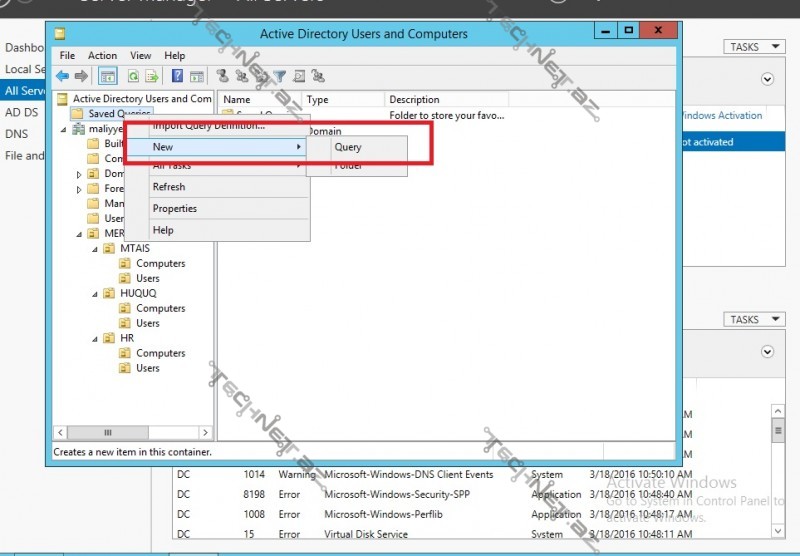Image resolution: width=800 pixels, height=556 pixels.
Task: Click the MTAIS organizational unit icon
Action: [x=109, y=248]
